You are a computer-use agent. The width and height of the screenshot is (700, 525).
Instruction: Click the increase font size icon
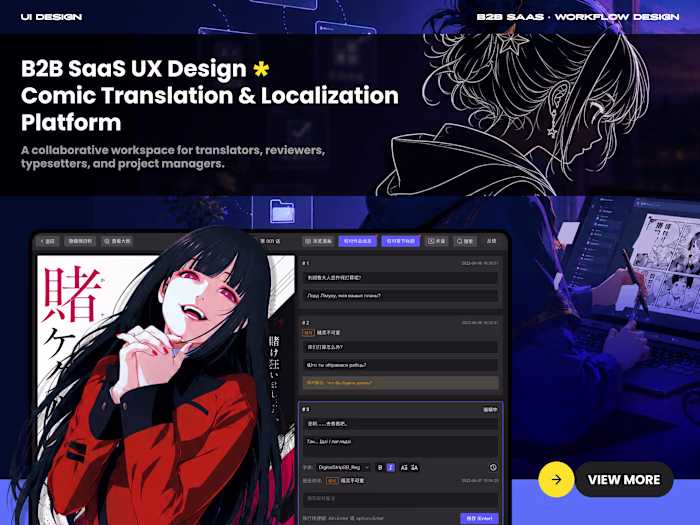[x=404, y=467]
